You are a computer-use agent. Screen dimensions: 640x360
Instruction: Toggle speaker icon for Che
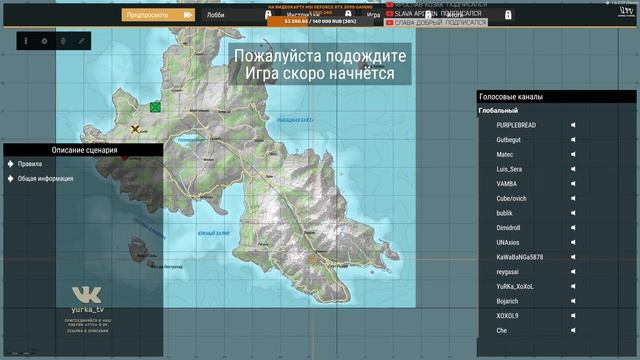click(x=573, y=330)
